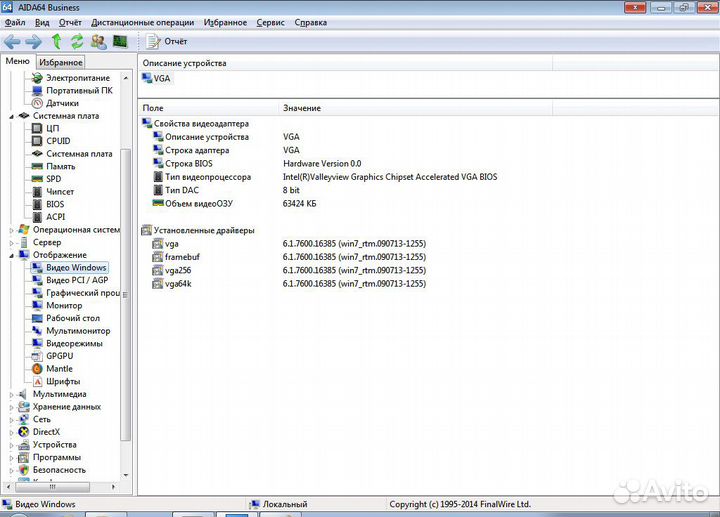This screenshot has width=720, height=517.
Task: Open the Справка menu
Action: coord(310,22)
